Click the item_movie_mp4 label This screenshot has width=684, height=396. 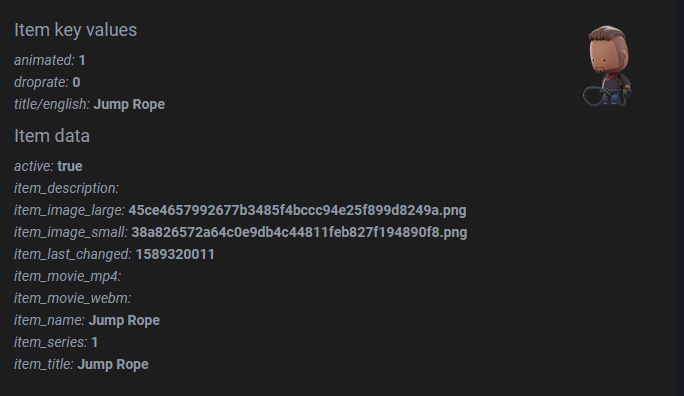68,277
